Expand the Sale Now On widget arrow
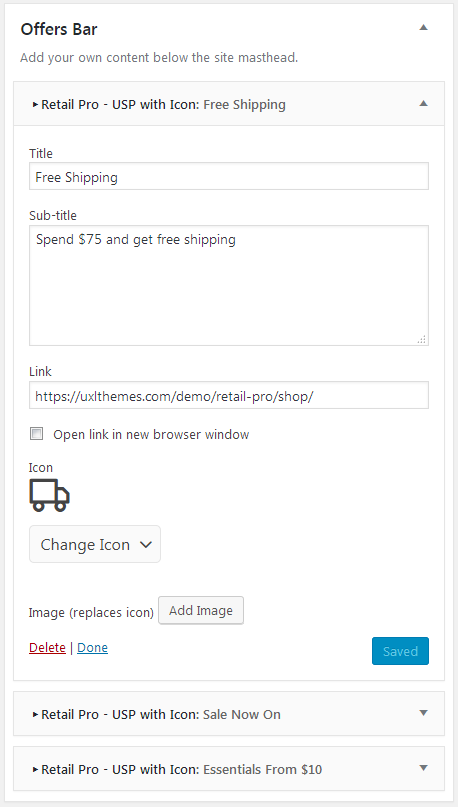Image resolution: width=458 pixels, height=807 pixels. pos(424,713)
